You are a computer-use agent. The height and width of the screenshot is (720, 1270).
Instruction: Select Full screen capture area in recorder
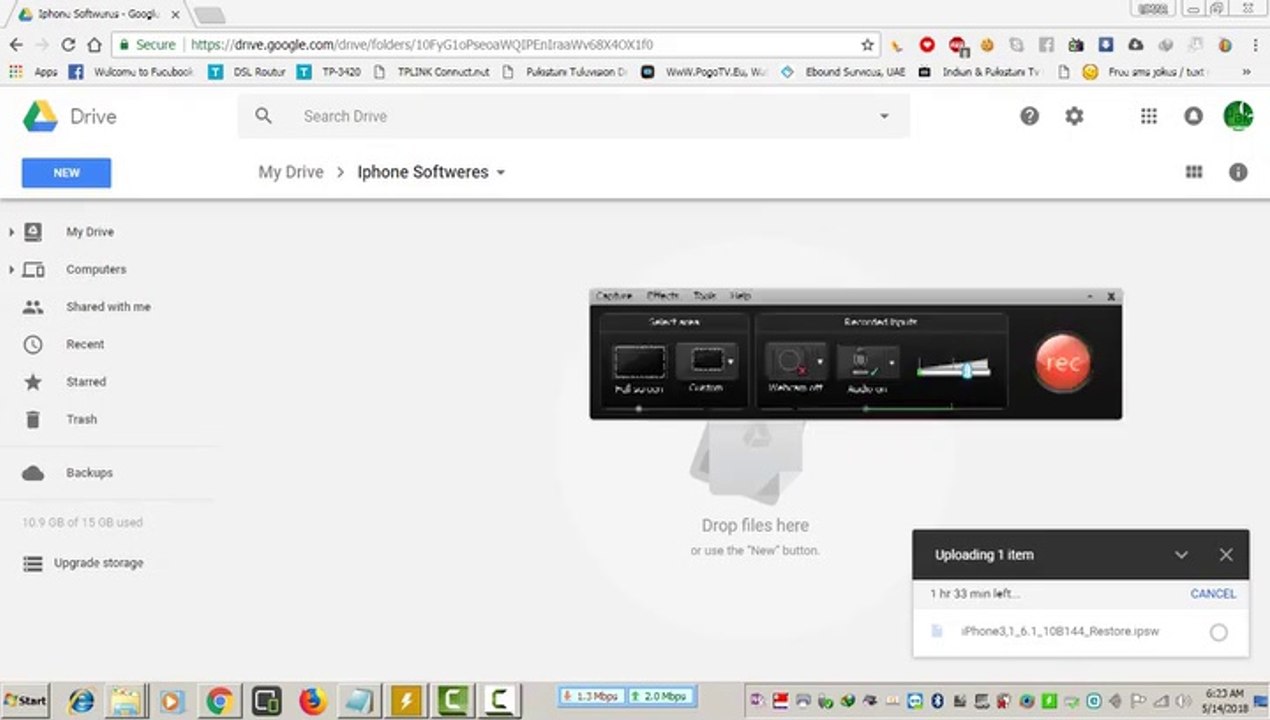point(639,367)
